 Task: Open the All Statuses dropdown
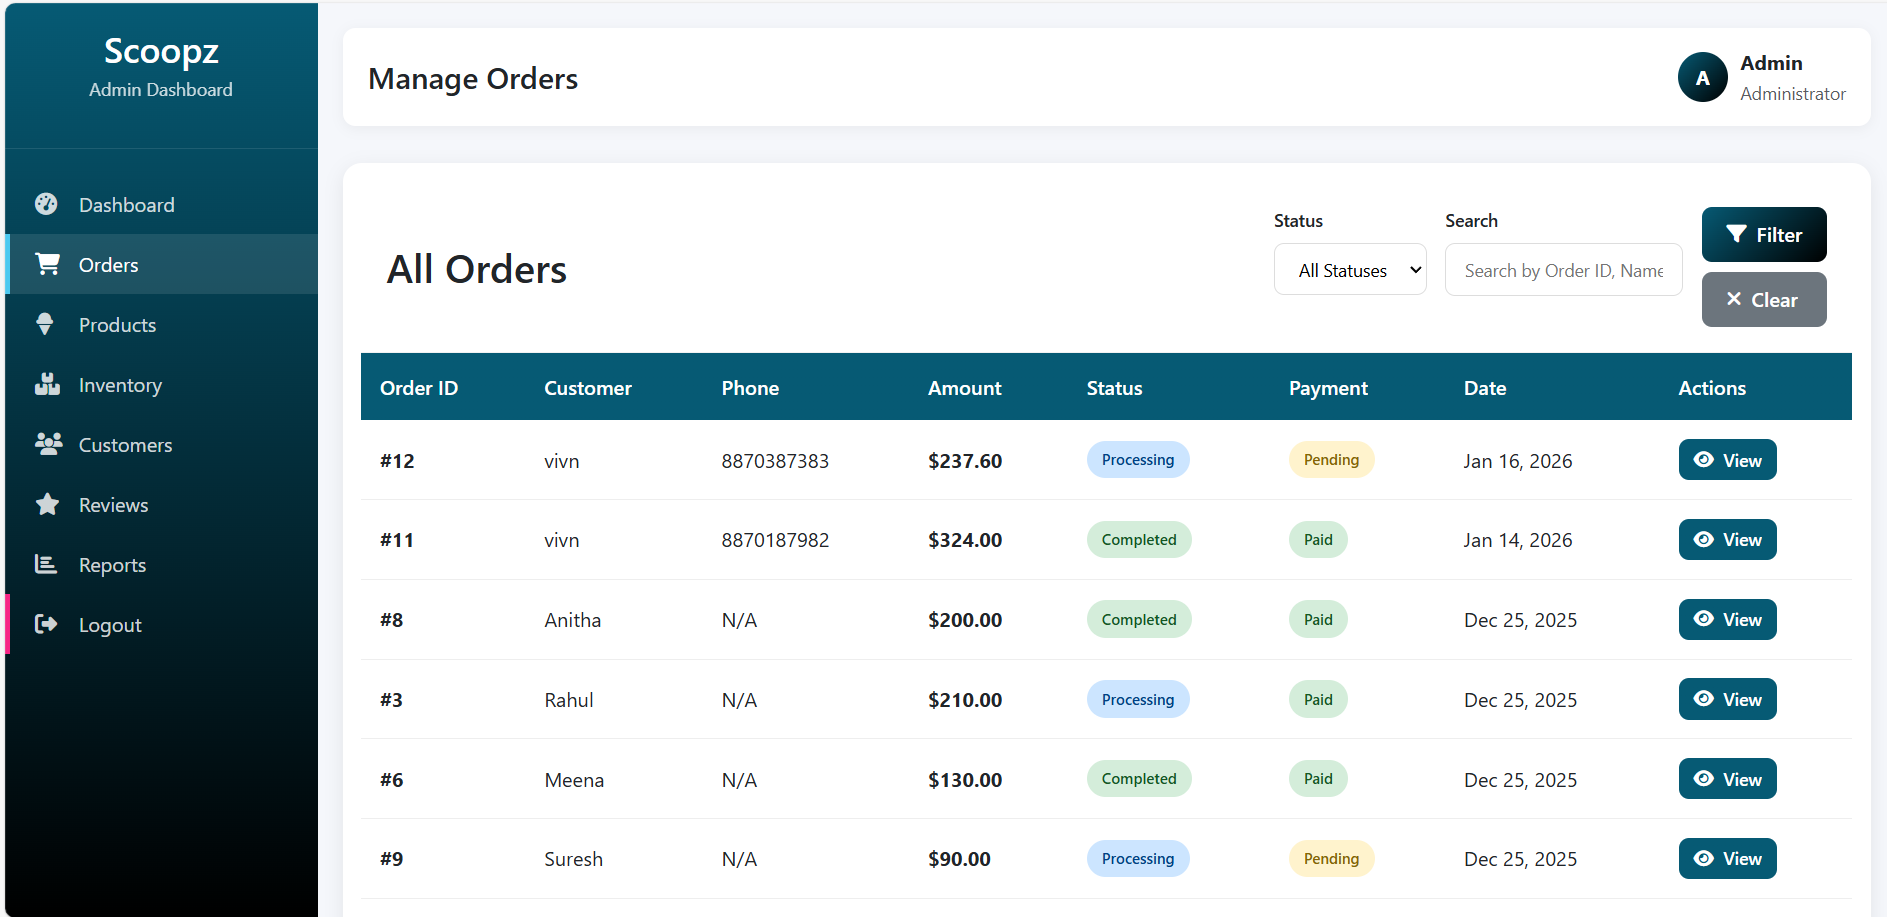(1350, 270)
